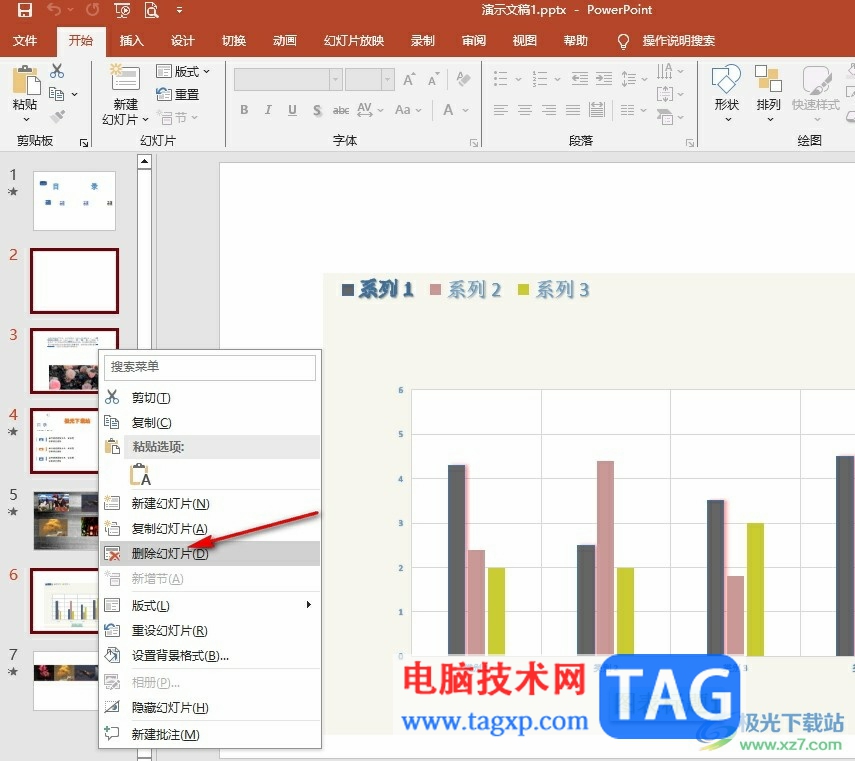The image size is (855, 761).
Task: Switch to the Insert (插入) tab
Action: tap(131, 41)
